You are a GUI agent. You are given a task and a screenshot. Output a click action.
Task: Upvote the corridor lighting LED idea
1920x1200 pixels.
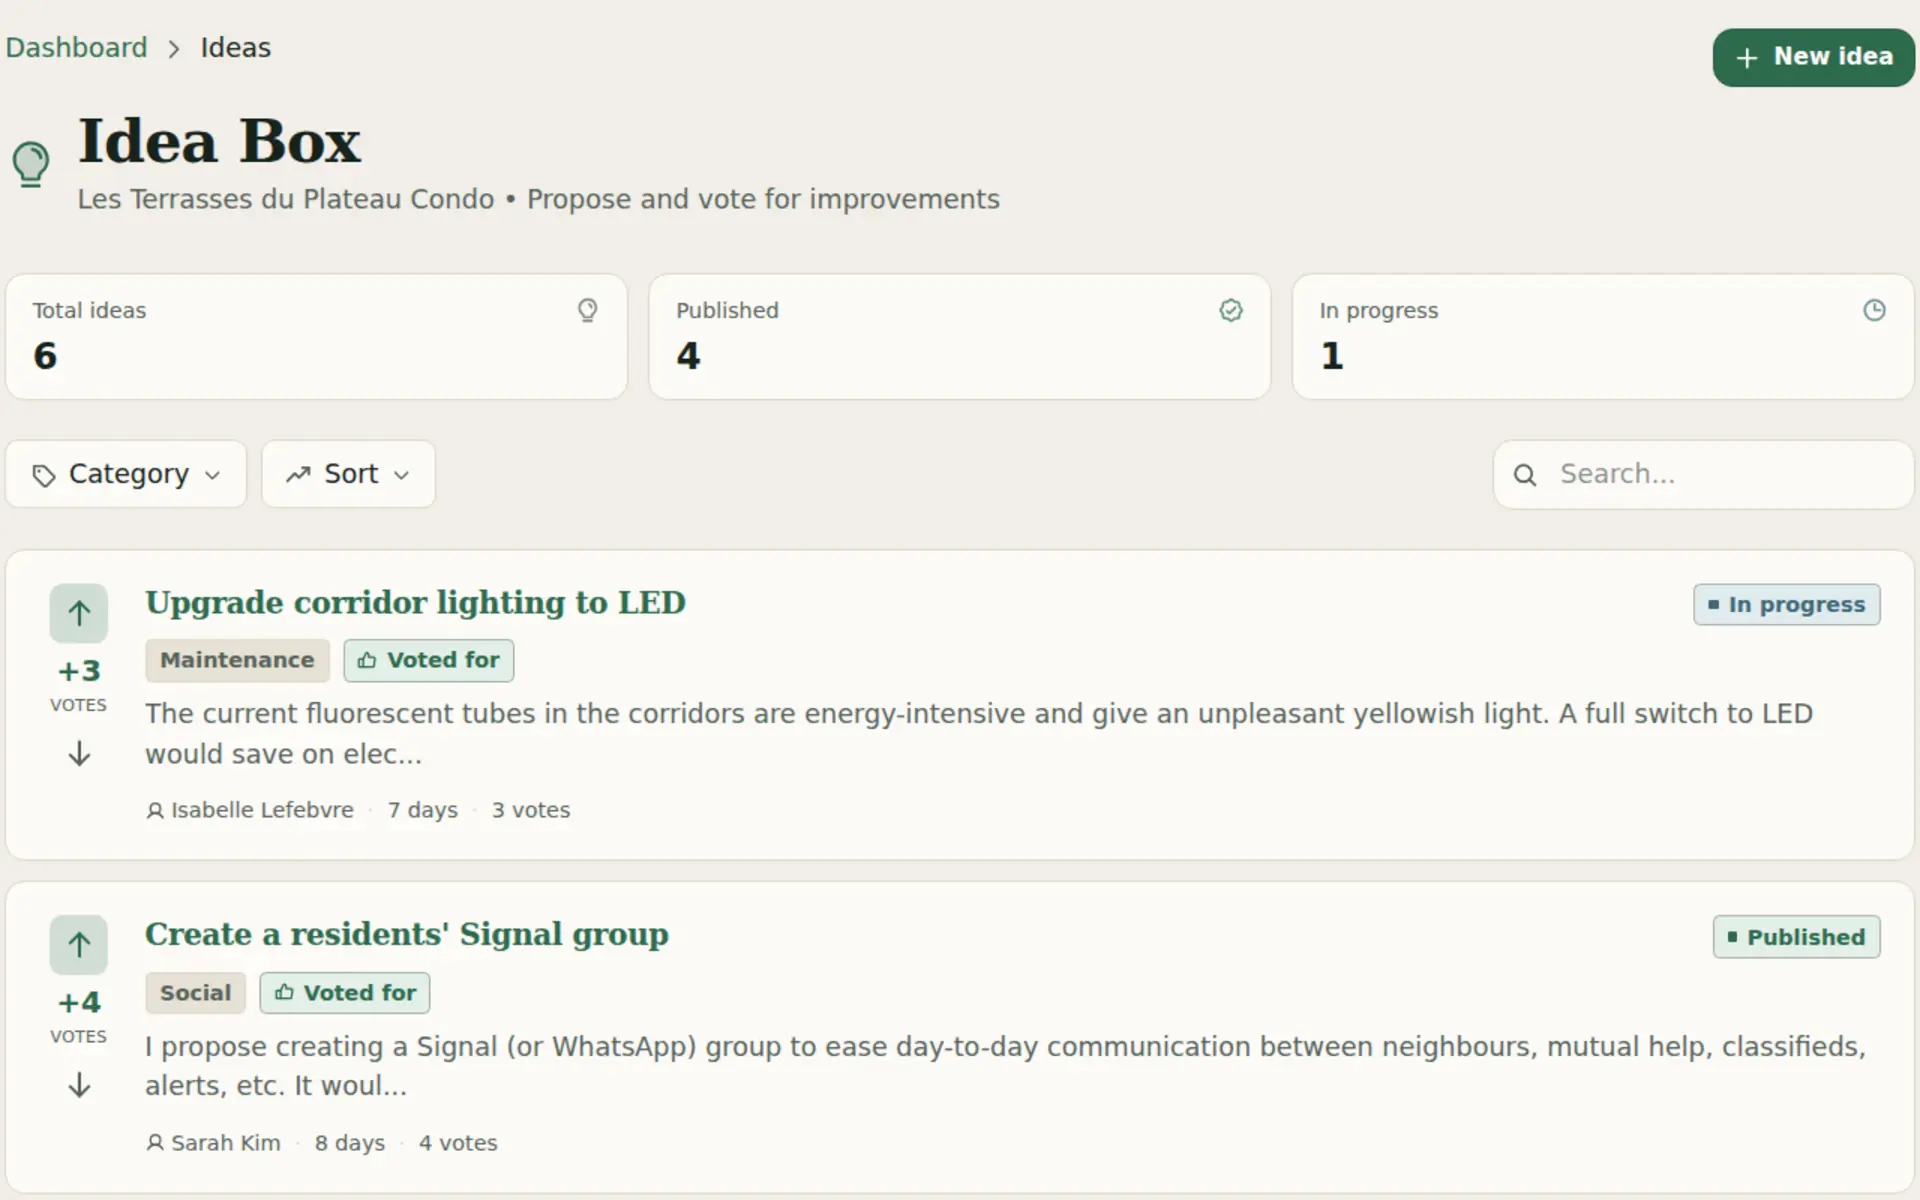(x=79, y=613)
